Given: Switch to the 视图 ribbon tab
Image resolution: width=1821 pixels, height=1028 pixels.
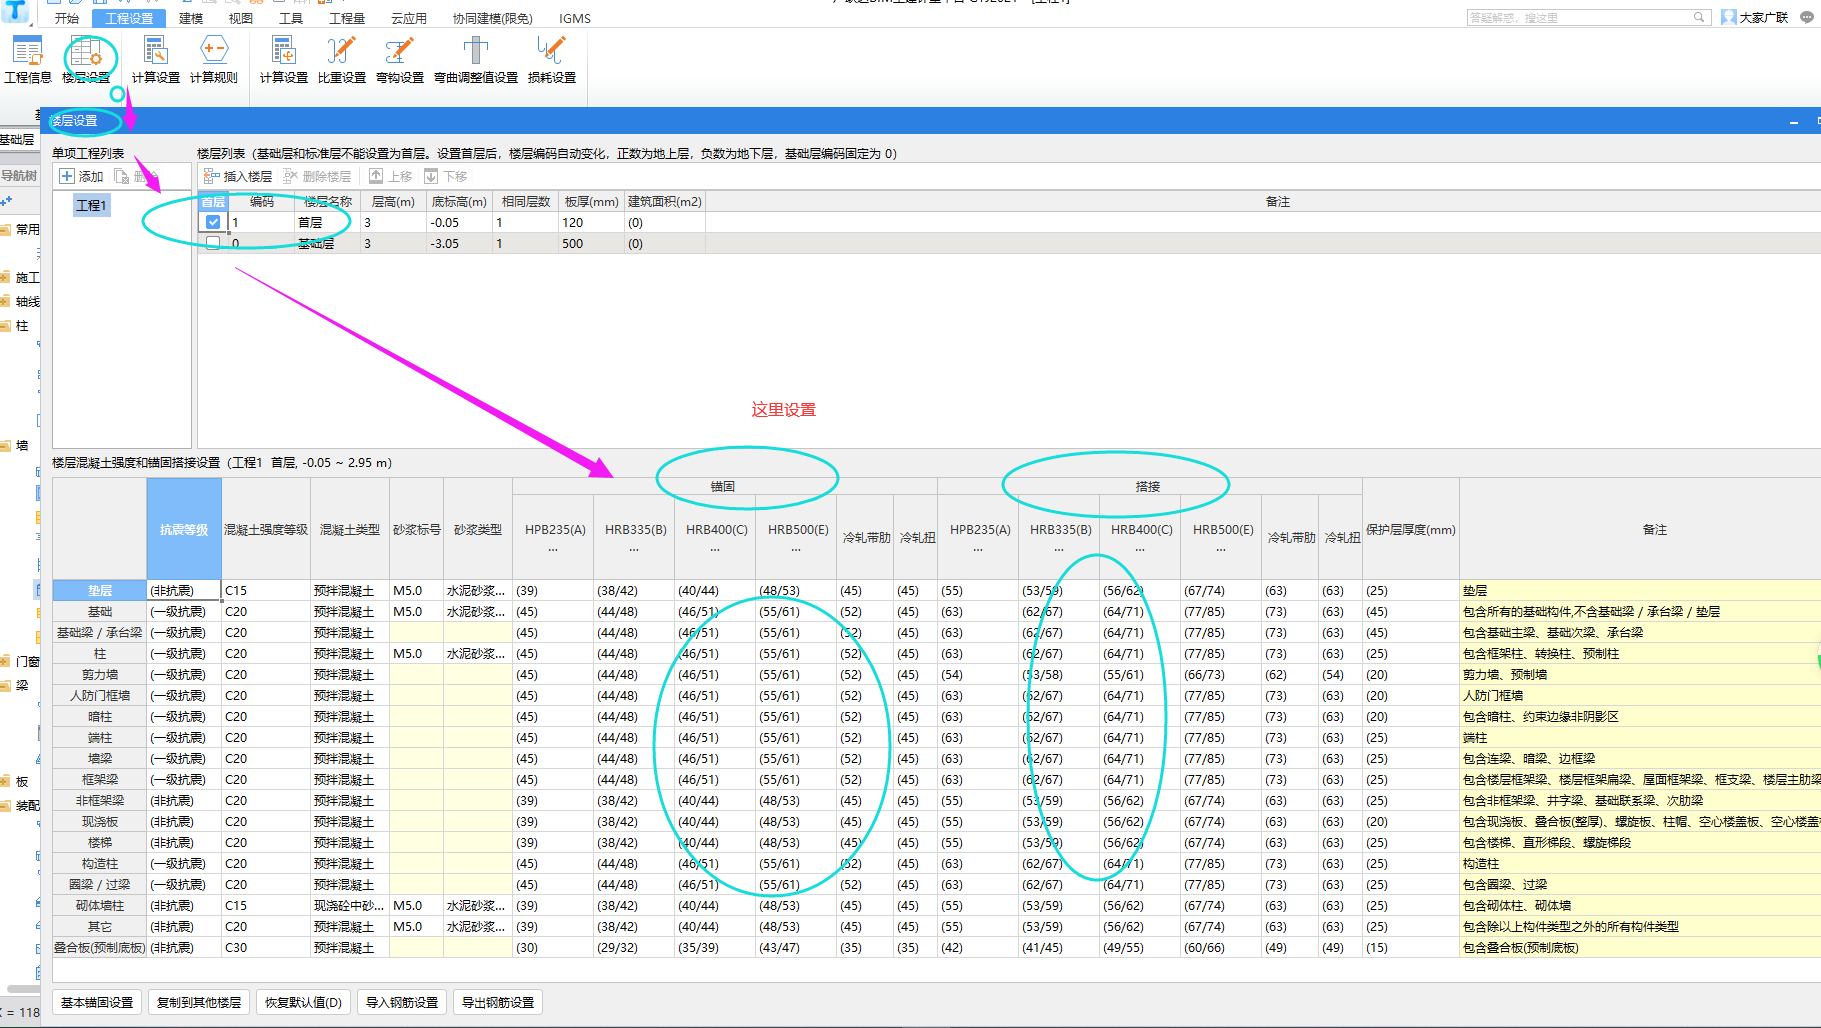Looking at the screenshot, I should point(241,18).
